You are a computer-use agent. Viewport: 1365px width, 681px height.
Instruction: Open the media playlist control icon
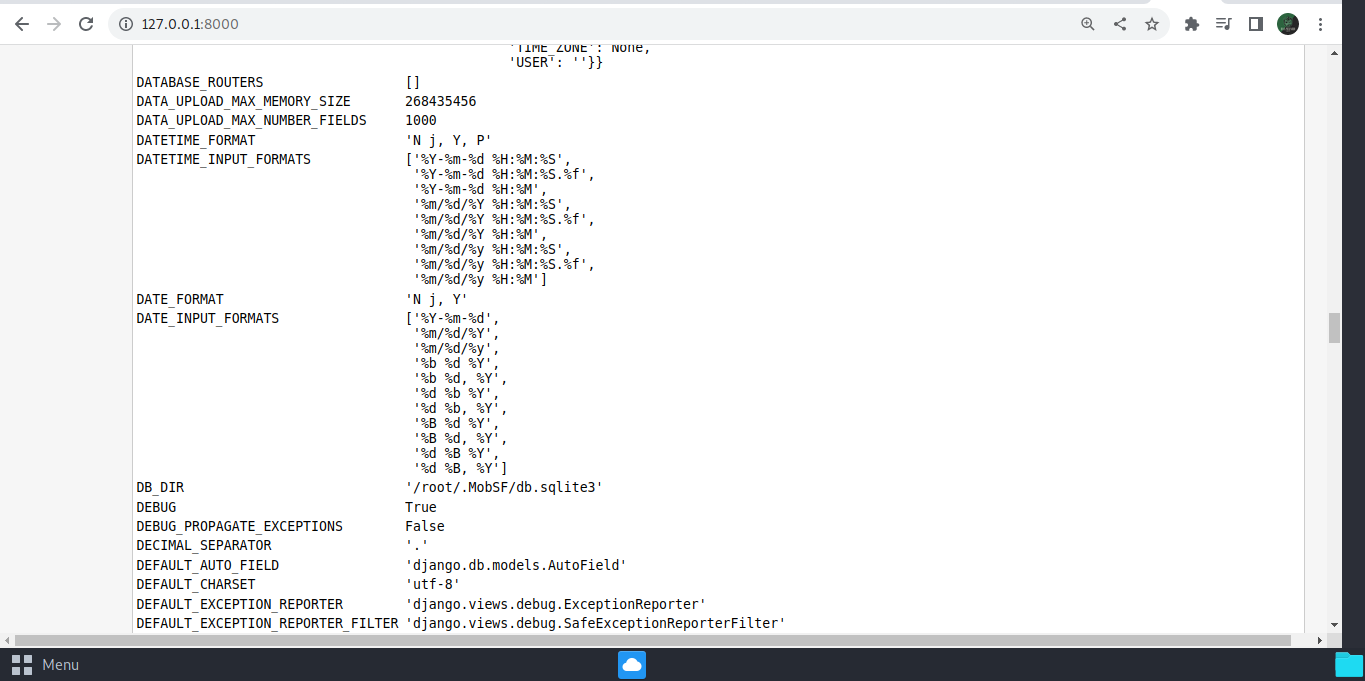click(1222, 23)
